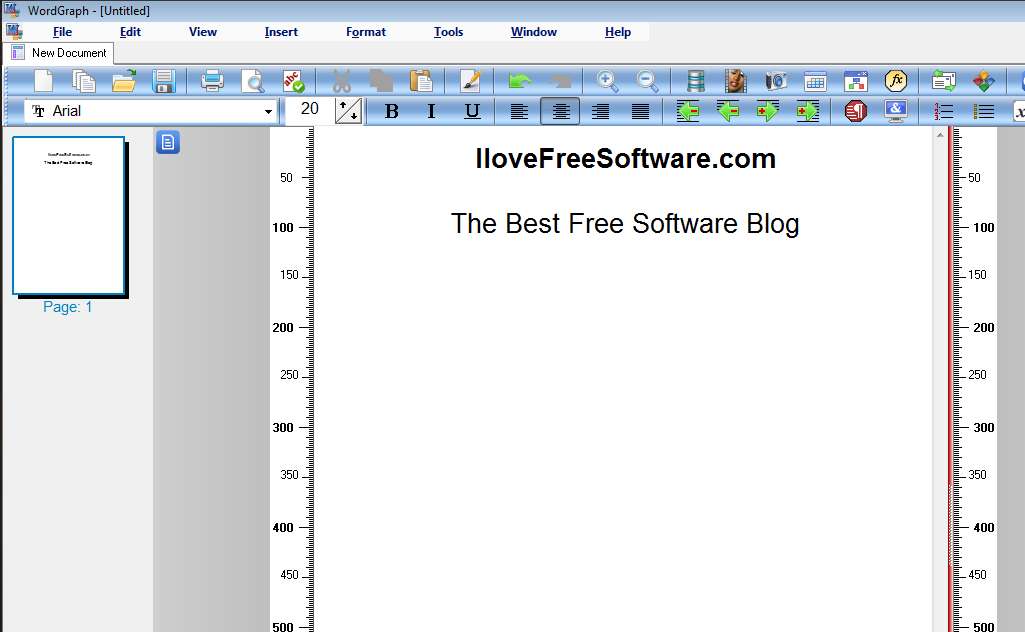Print the document
This screenshot has width=1025, height=632.
[x=212, y=81]
